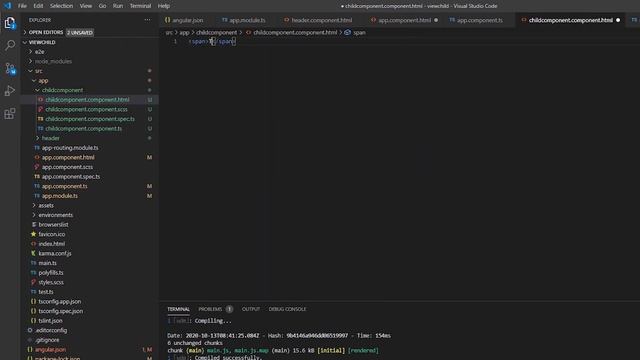Open the Extensions view icon

click(10, 113)
